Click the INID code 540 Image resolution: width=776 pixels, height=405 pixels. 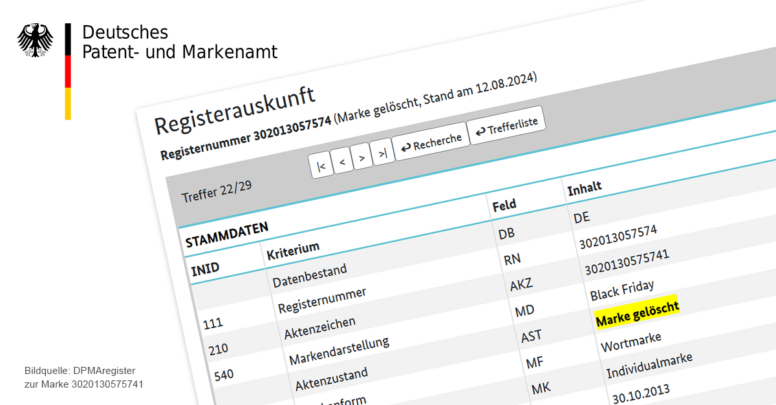coord(224,375)
